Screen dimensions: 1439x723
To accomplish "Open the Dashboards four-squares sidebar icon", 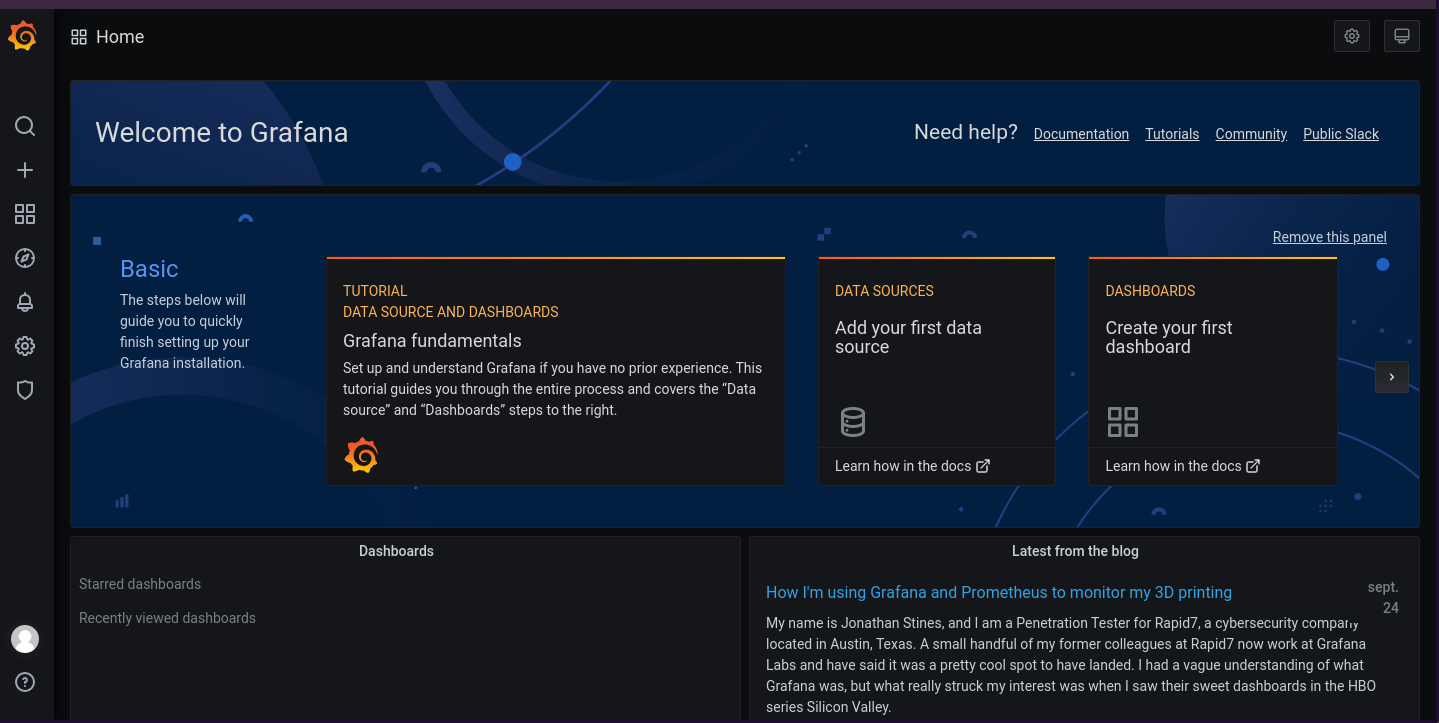I will (25, 214).
